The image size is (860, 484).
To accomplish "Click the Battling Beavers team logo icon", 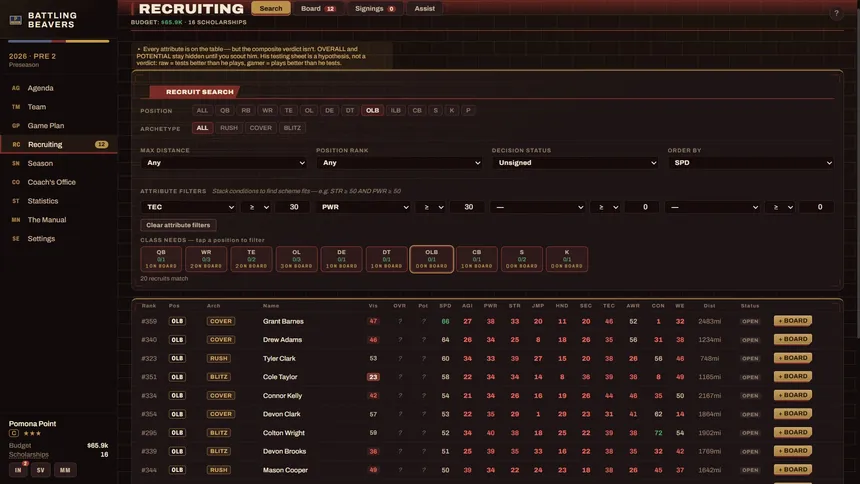I will point(15,20).
